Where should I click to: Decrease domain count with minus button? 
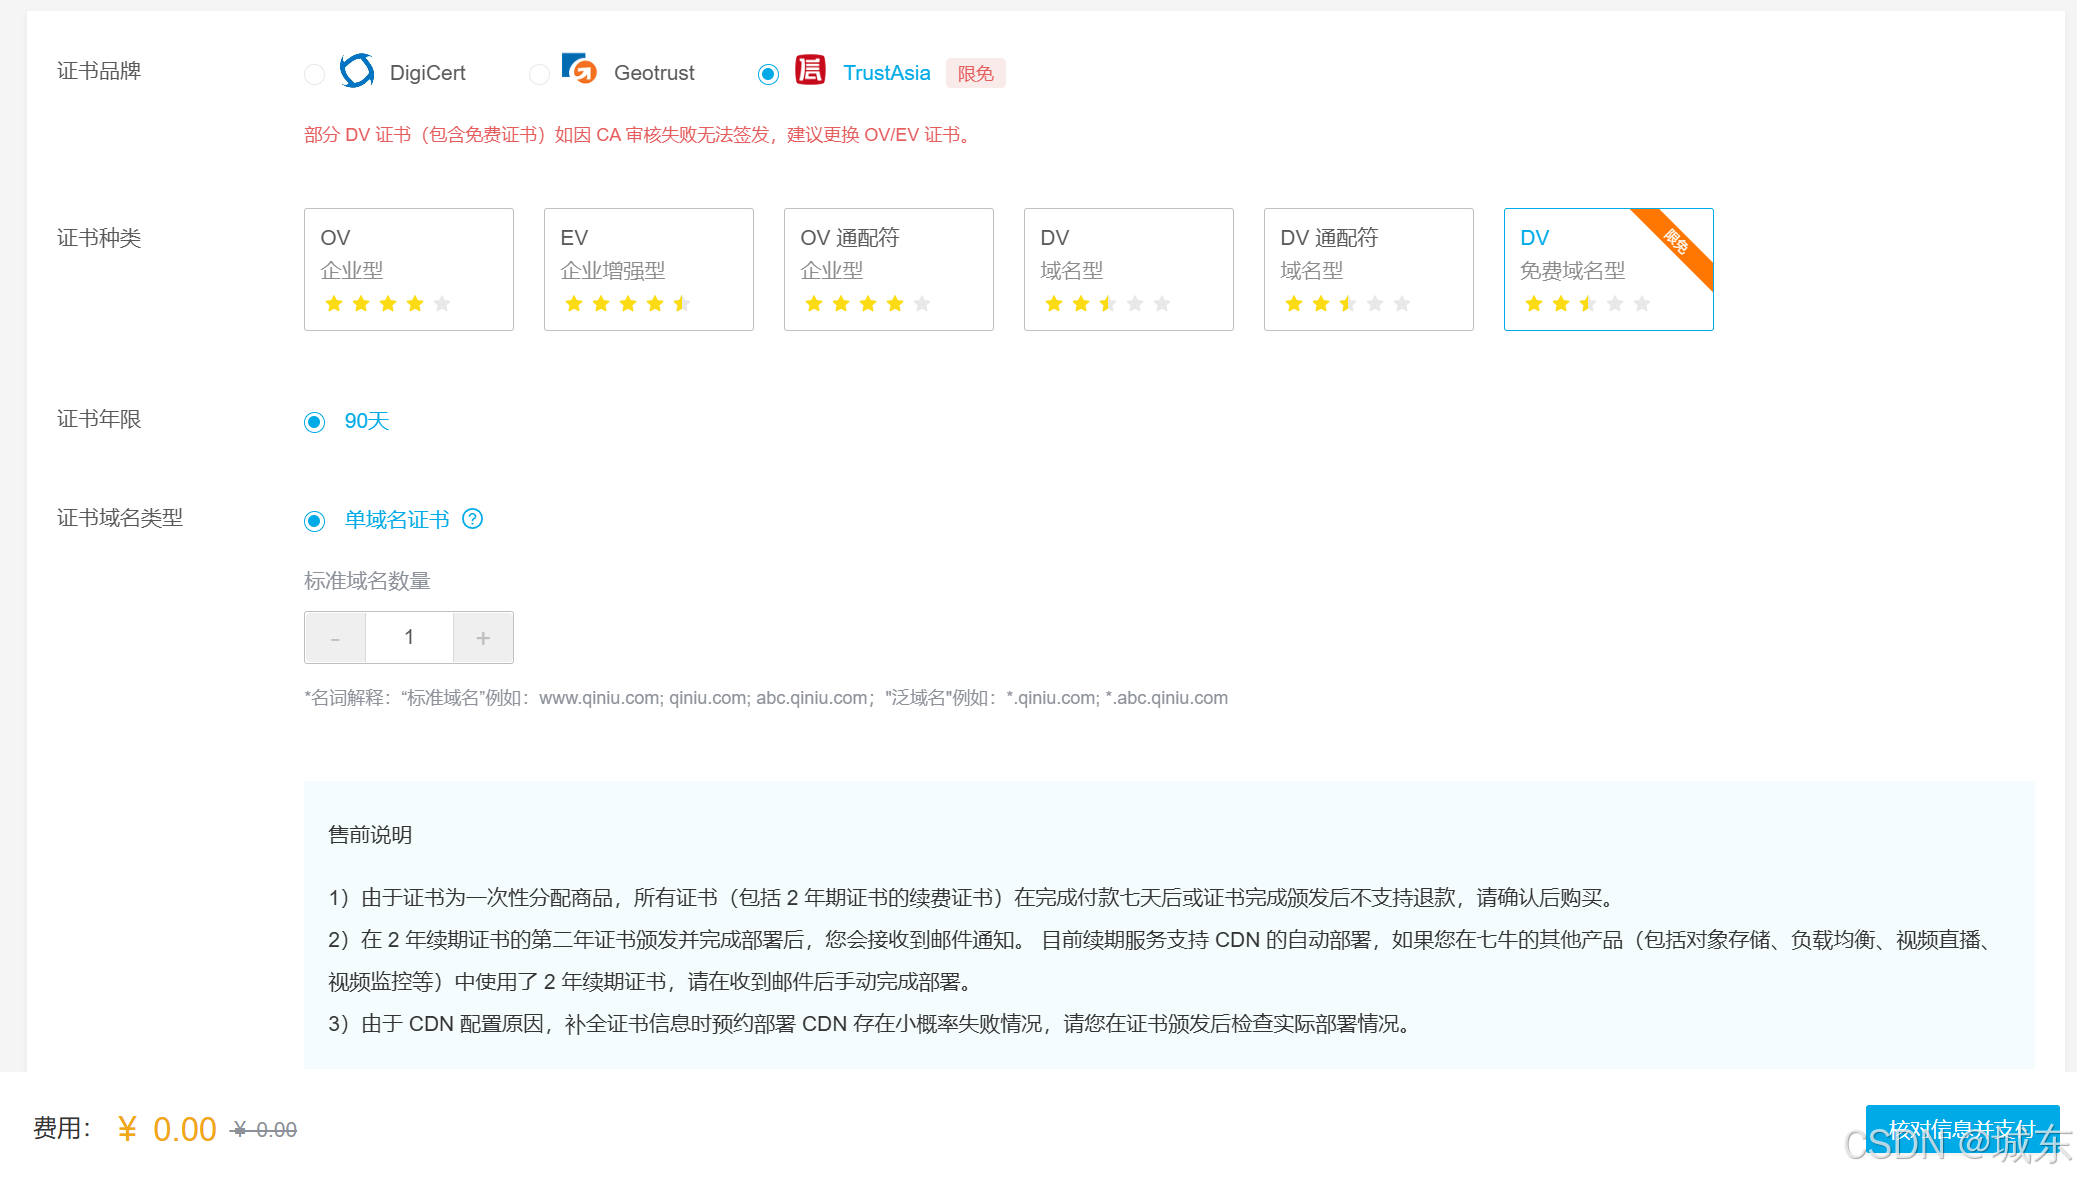(335, 638)
